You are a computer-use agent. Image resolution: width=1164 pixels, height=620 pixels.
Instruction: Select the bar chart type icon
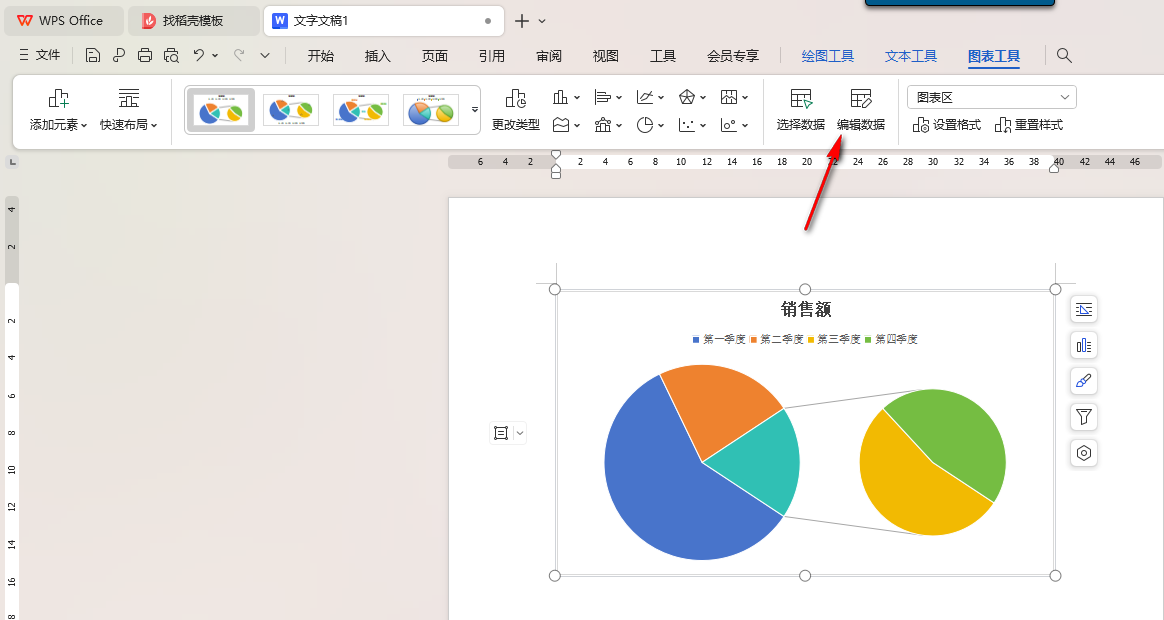coord(602,97)
